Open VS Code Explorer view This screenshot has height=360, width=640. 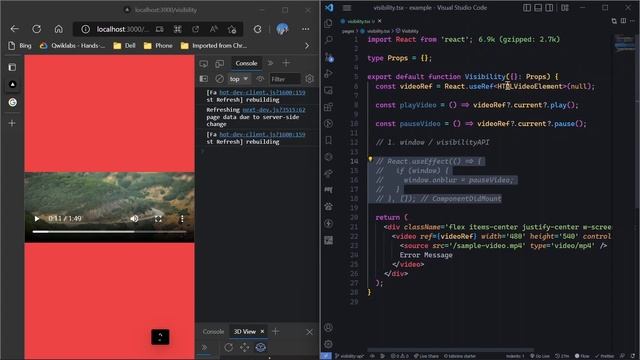[x=329, y=23]
